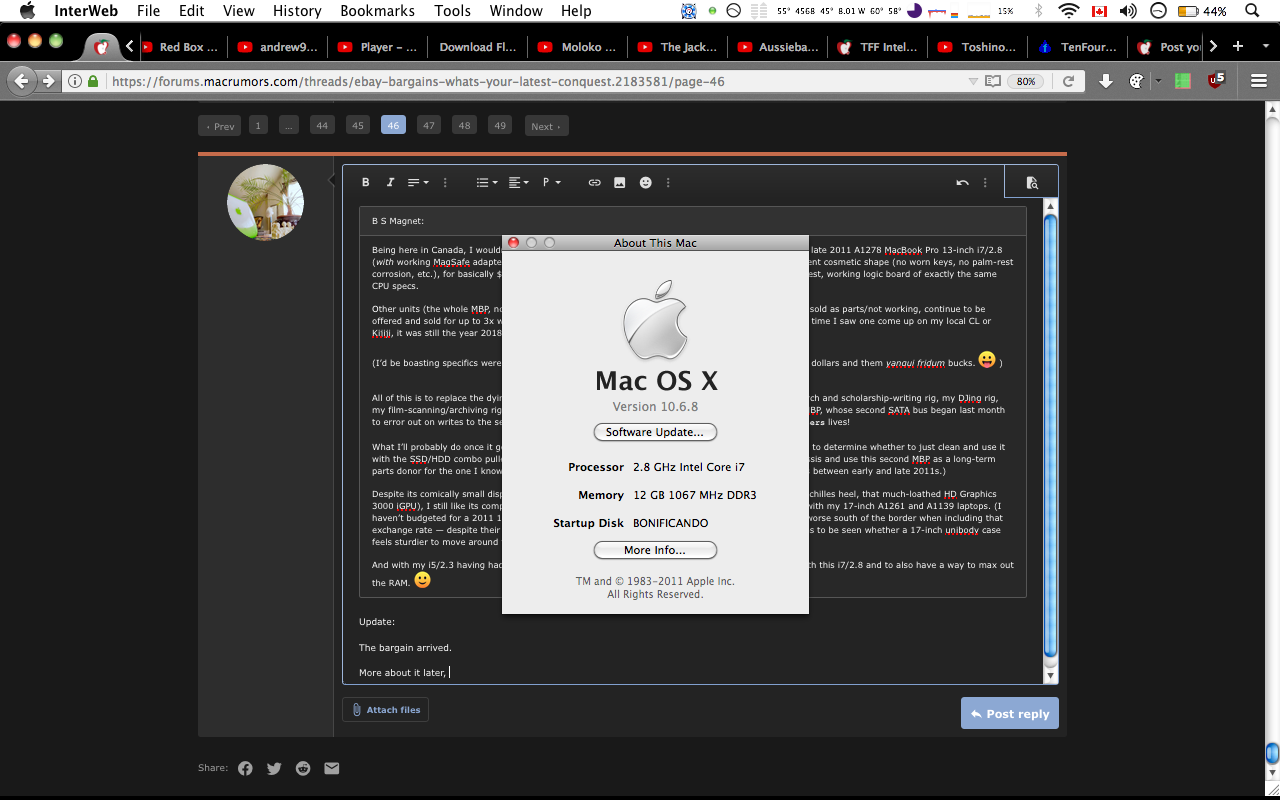Share thread via the Reddit icon
1280x800 pixels.
click(x=303, y=768)
